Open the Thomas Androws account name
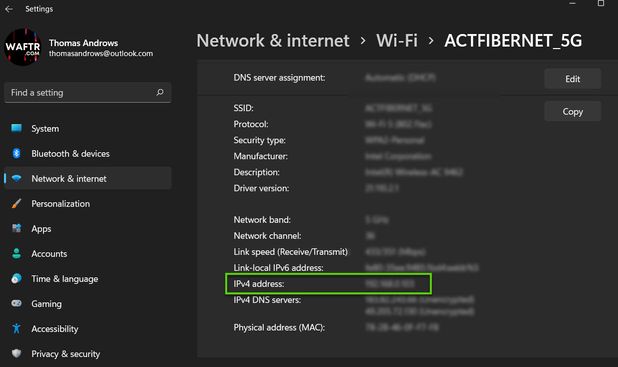 click(x=84, y=43)
